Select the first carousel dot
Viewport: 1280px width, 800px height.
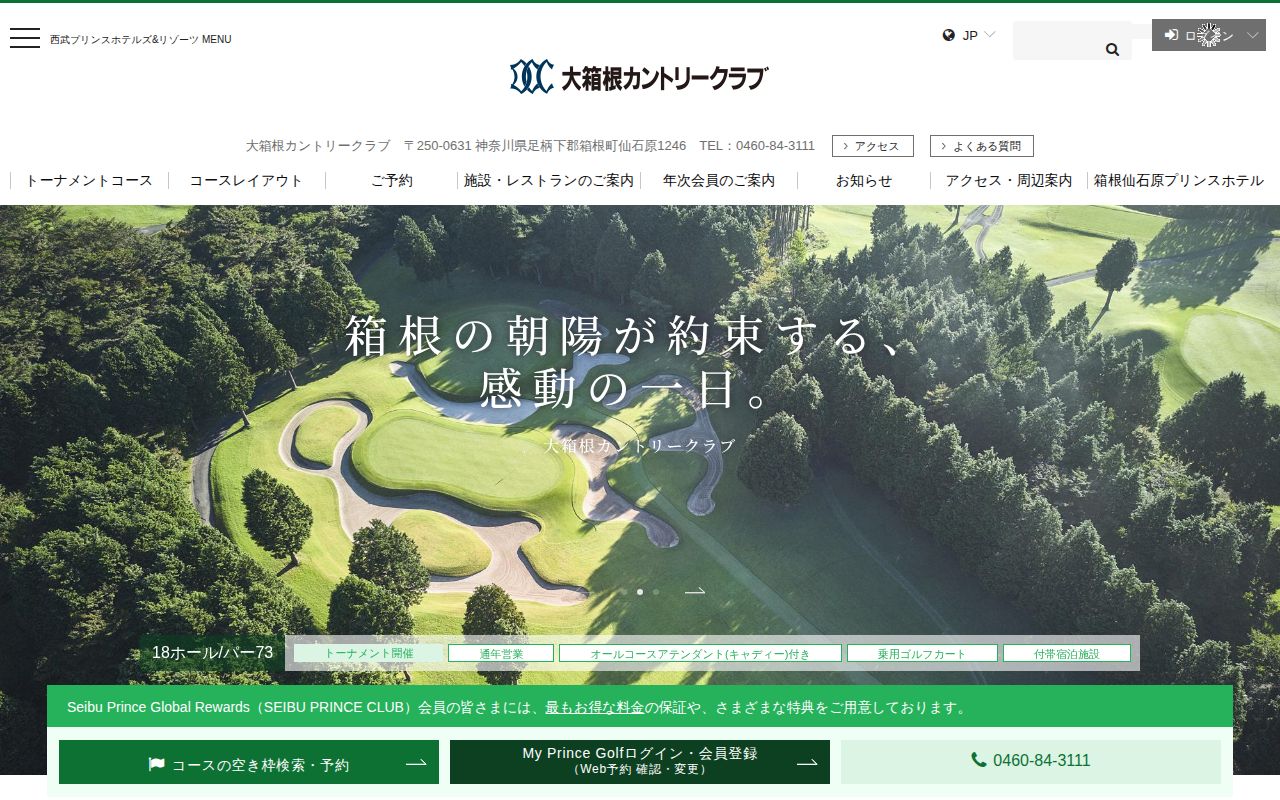pyautogui.click(x=624, y=591)
